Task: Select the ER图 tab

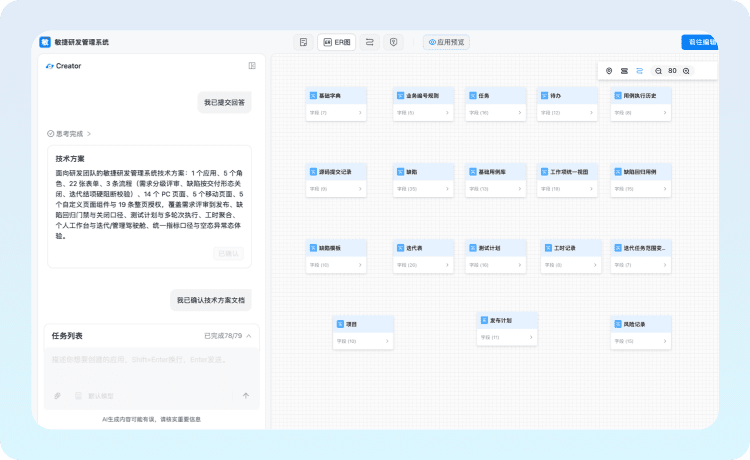Action: click(x=337, y=42)
